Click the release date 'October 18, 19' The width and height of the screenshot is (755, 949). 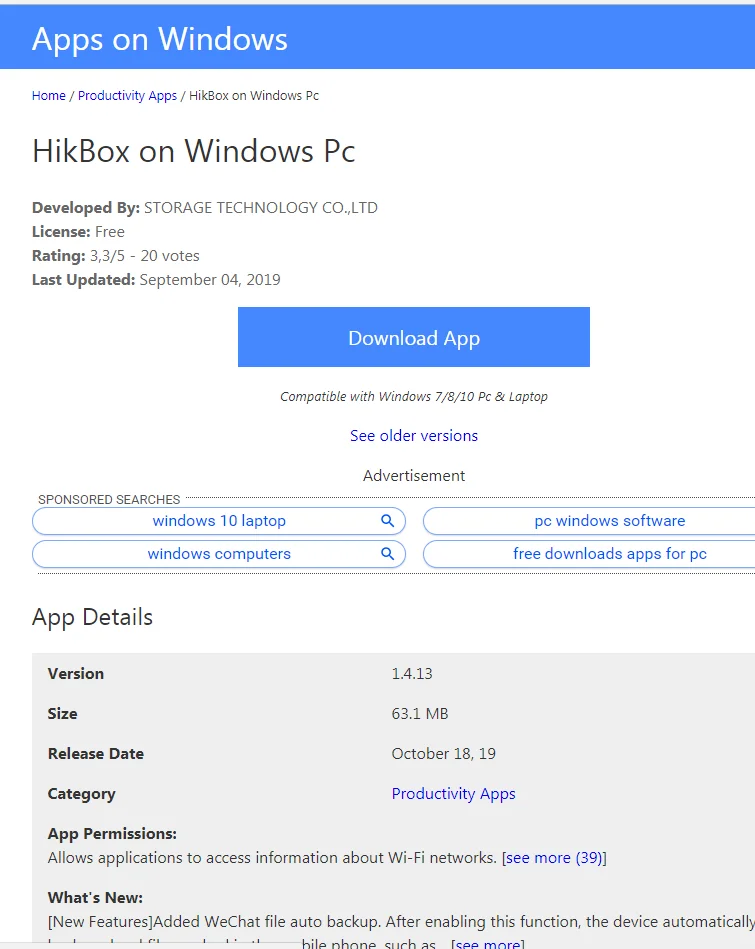[443, 754]
